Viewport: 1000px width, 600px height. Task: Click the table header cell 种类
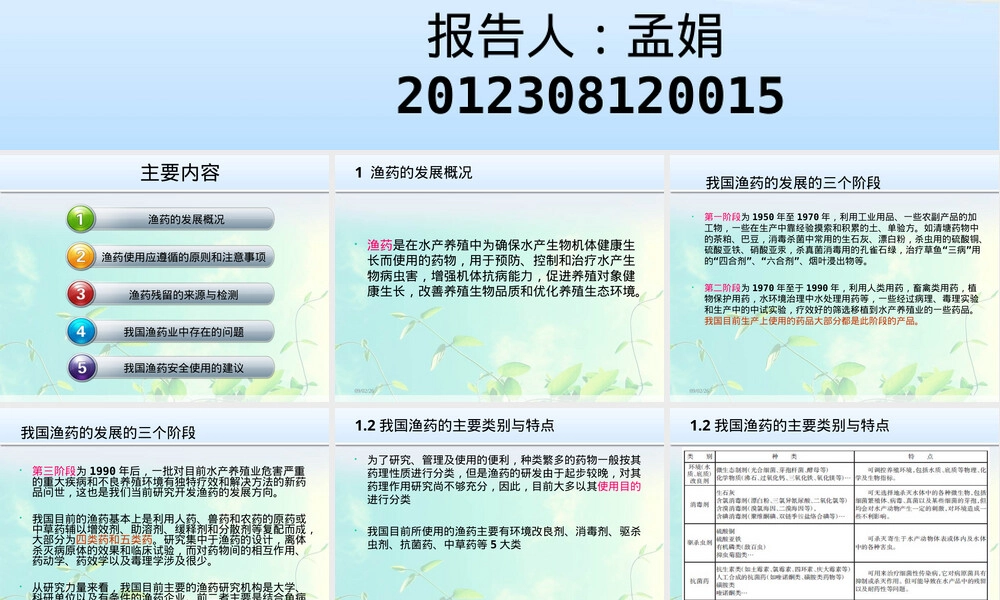pos(784,457)
